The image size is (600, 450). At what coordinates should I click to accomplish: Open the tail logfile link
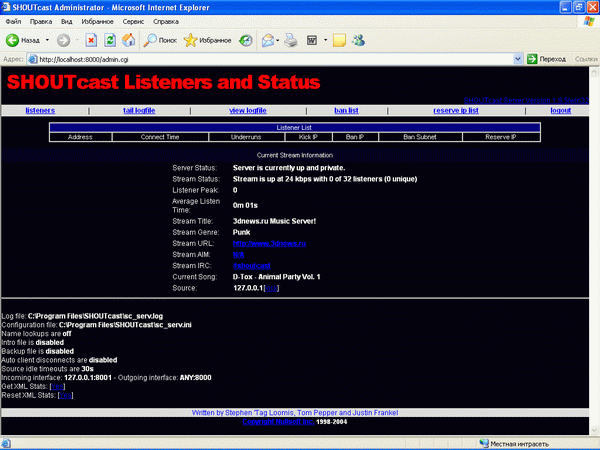pos(139,110)
